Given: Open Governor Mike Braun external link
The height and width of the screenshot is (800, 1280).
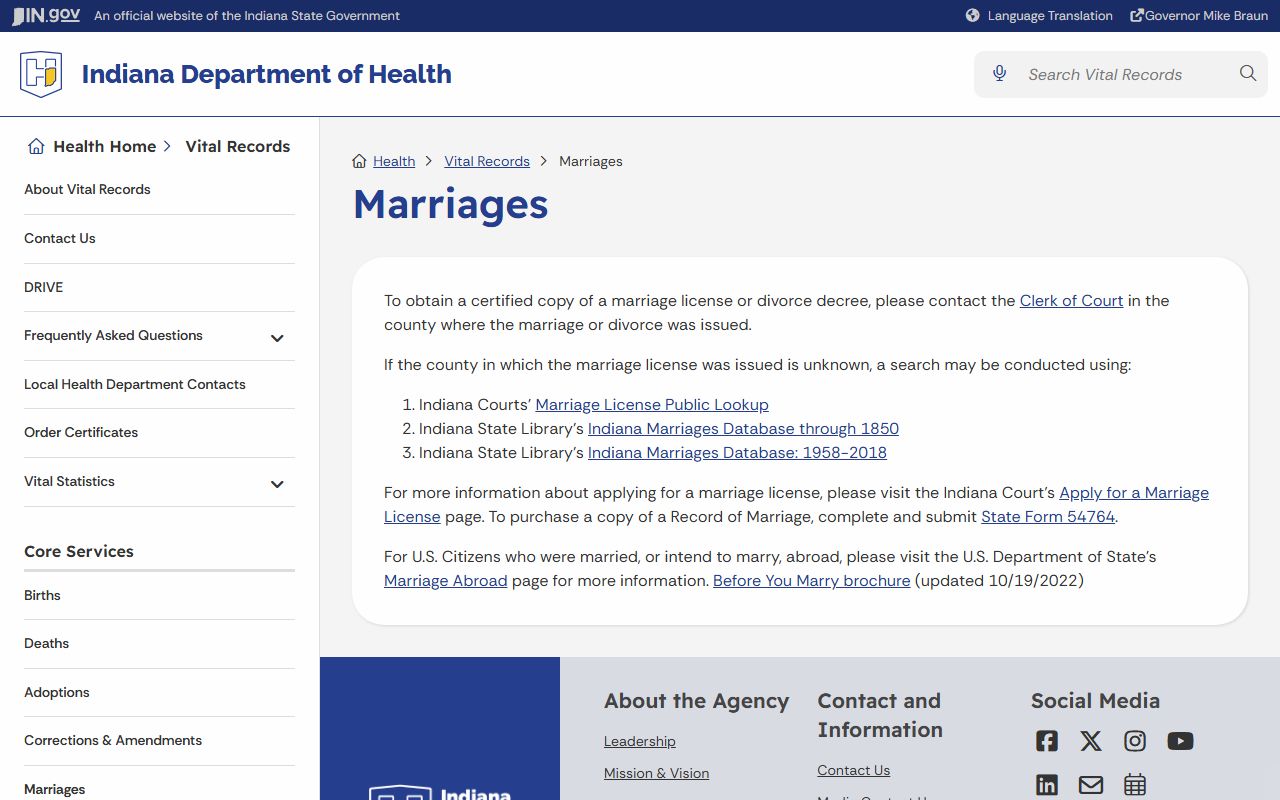Looking at the screenshot, I should [x=1199, y=15].
